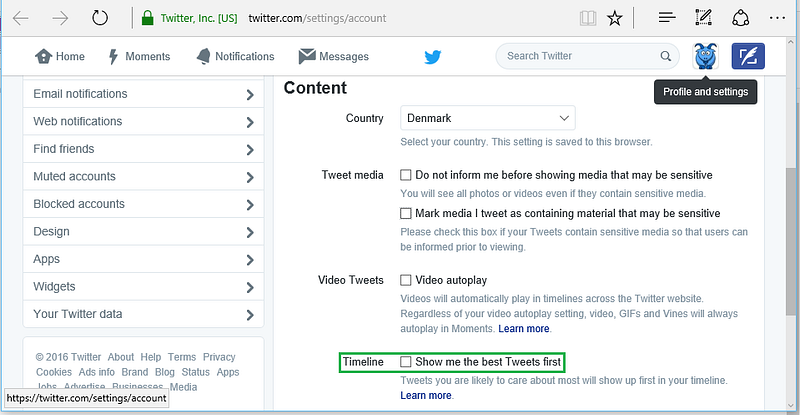Add page to favorites star
The width and height of the screenshot is (800, 415).
point(615,19)
